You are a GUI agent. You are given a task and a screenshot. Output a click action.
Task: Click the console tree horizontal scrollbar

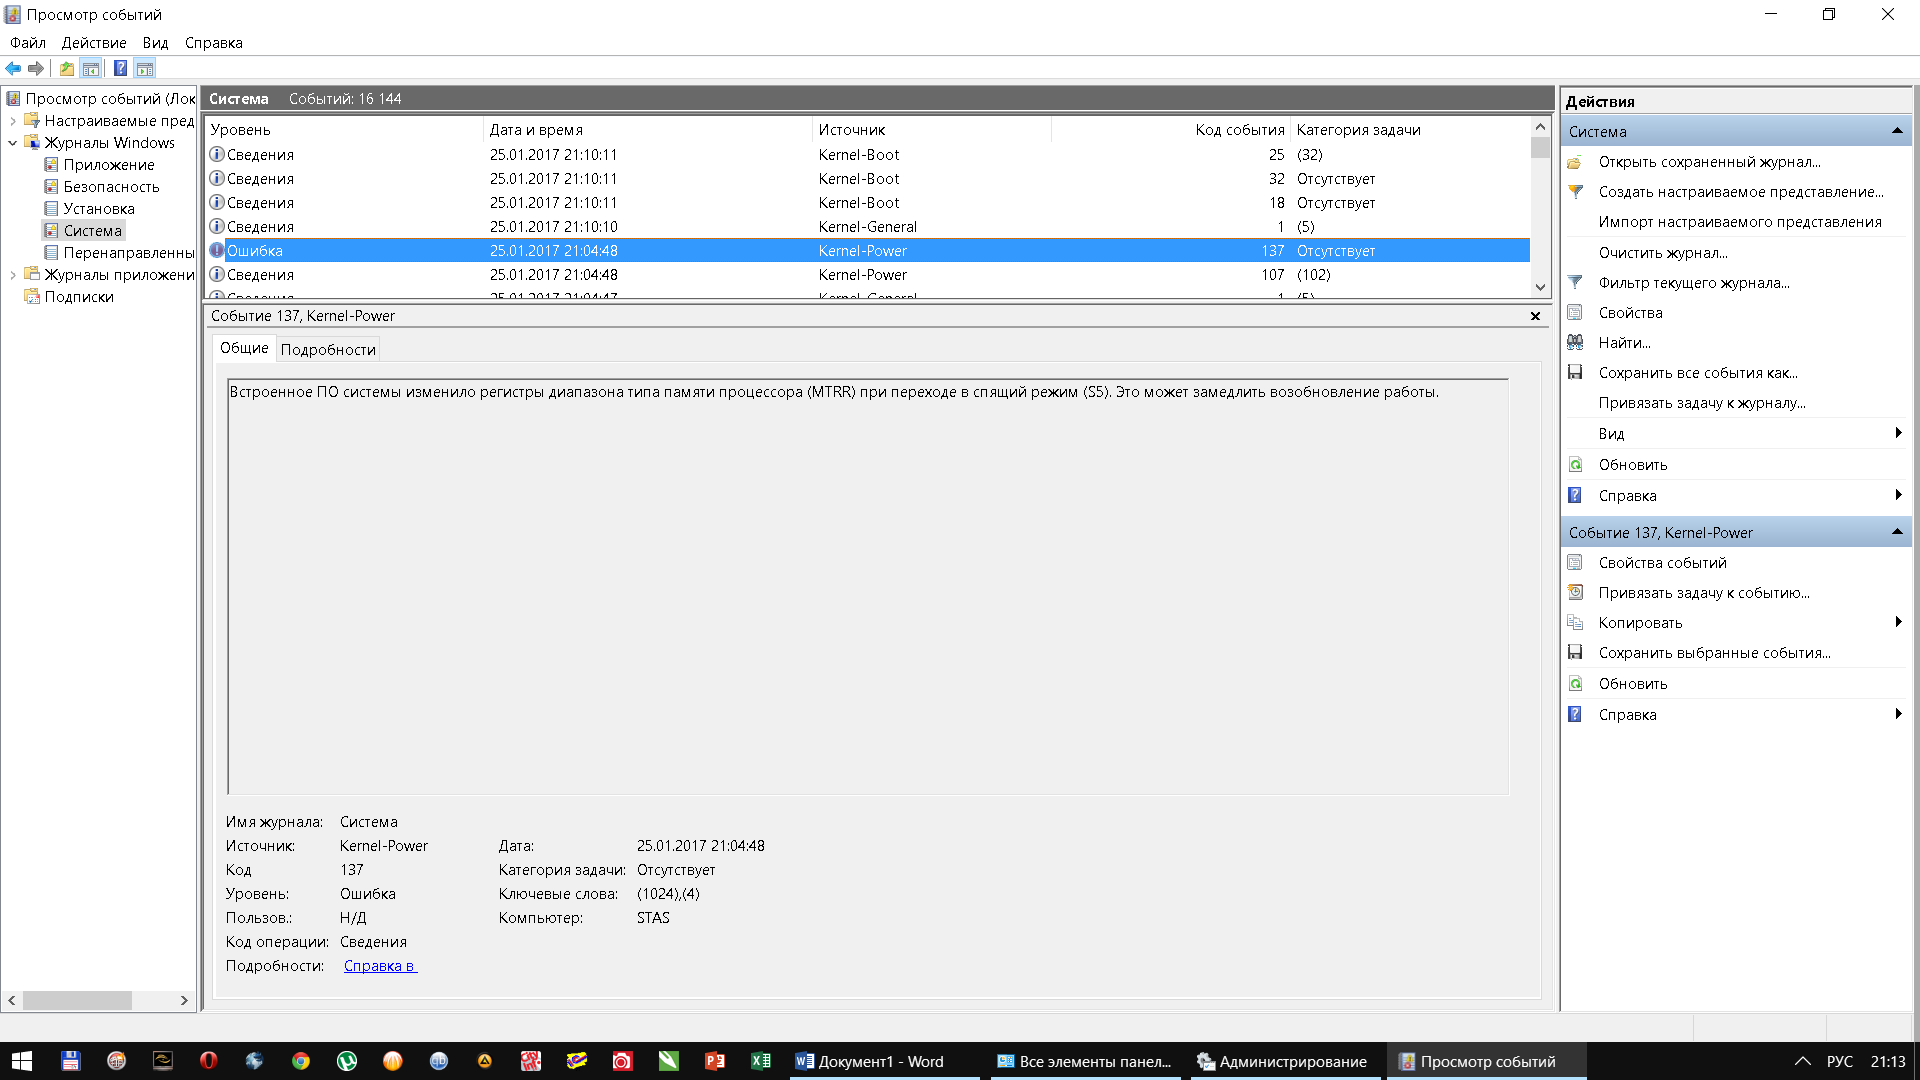coord(78,1000)
